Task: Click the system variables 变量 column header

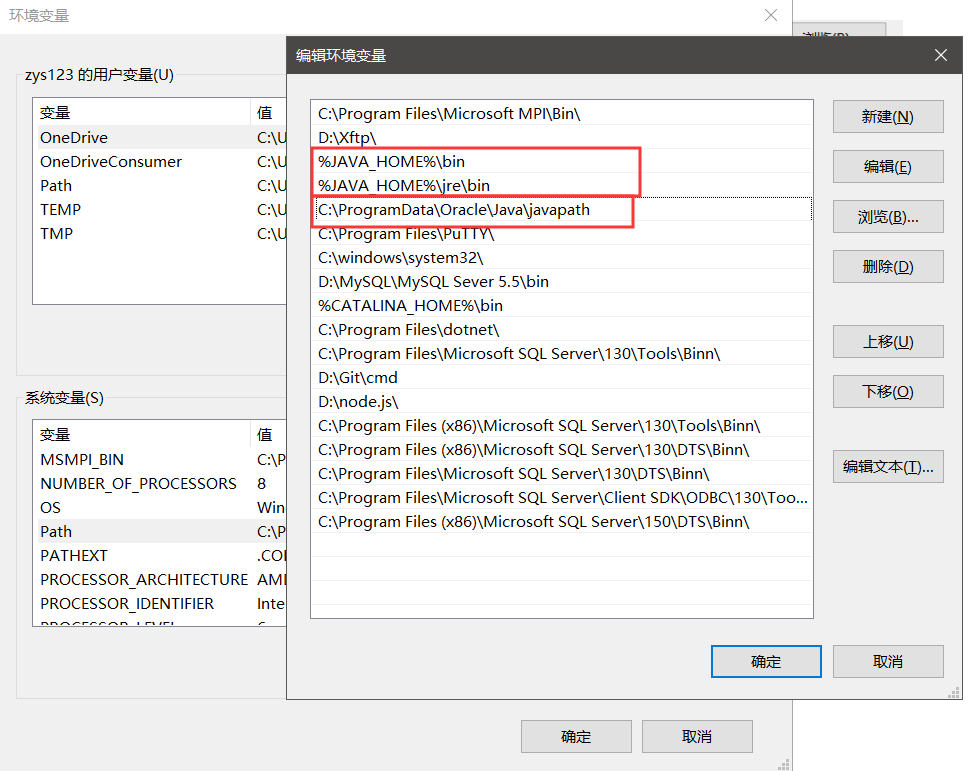Action: (142, 435)
